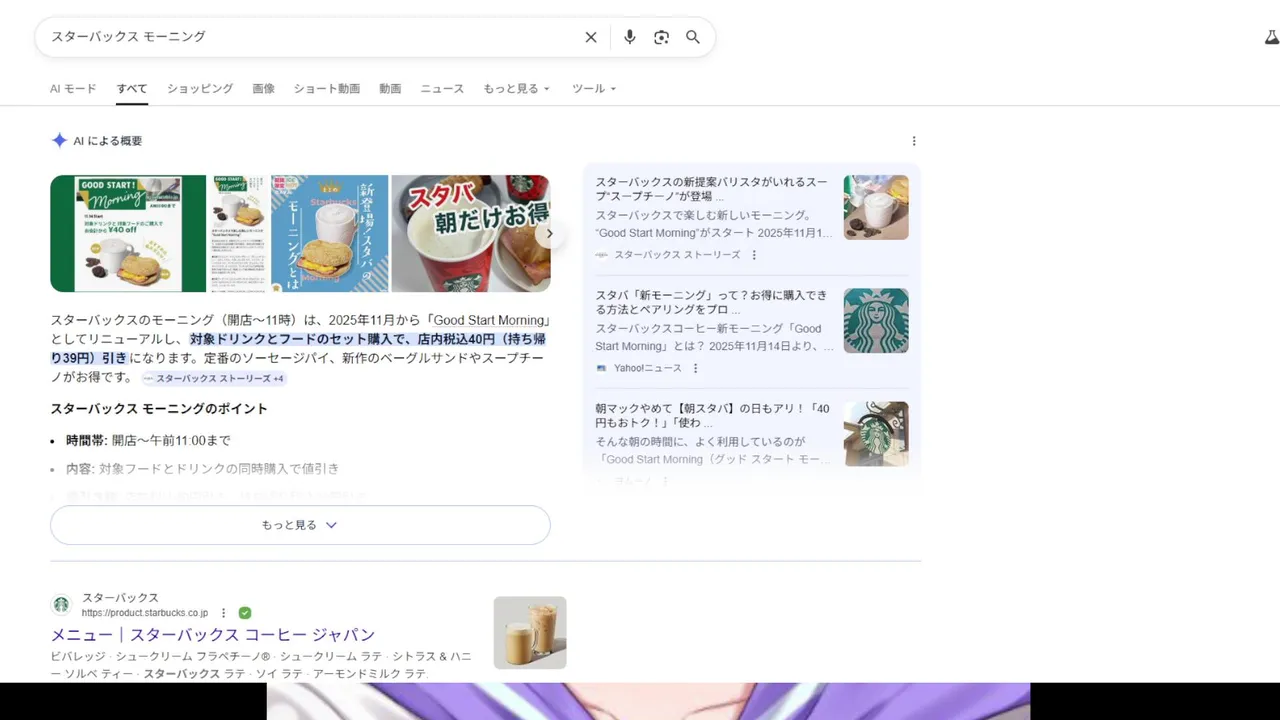Open options for the Yahoo!ニュース source

click(x=696, y=368)
